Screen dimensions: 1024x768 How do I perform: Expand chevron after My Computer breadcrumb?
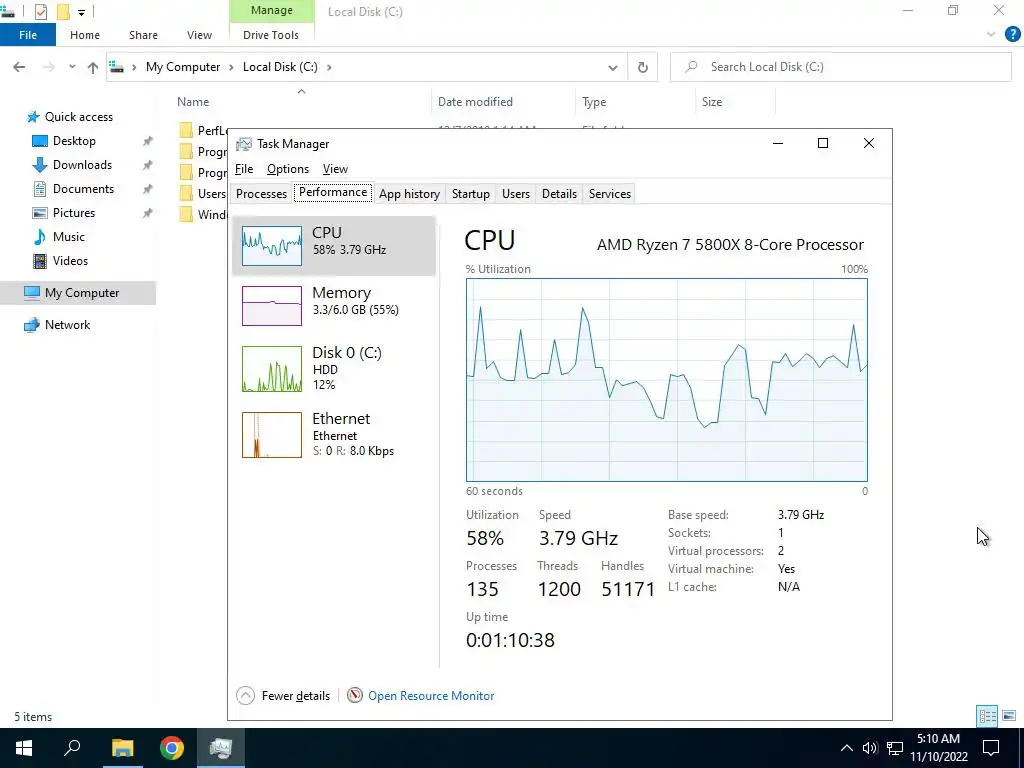[x=231, y=67]
